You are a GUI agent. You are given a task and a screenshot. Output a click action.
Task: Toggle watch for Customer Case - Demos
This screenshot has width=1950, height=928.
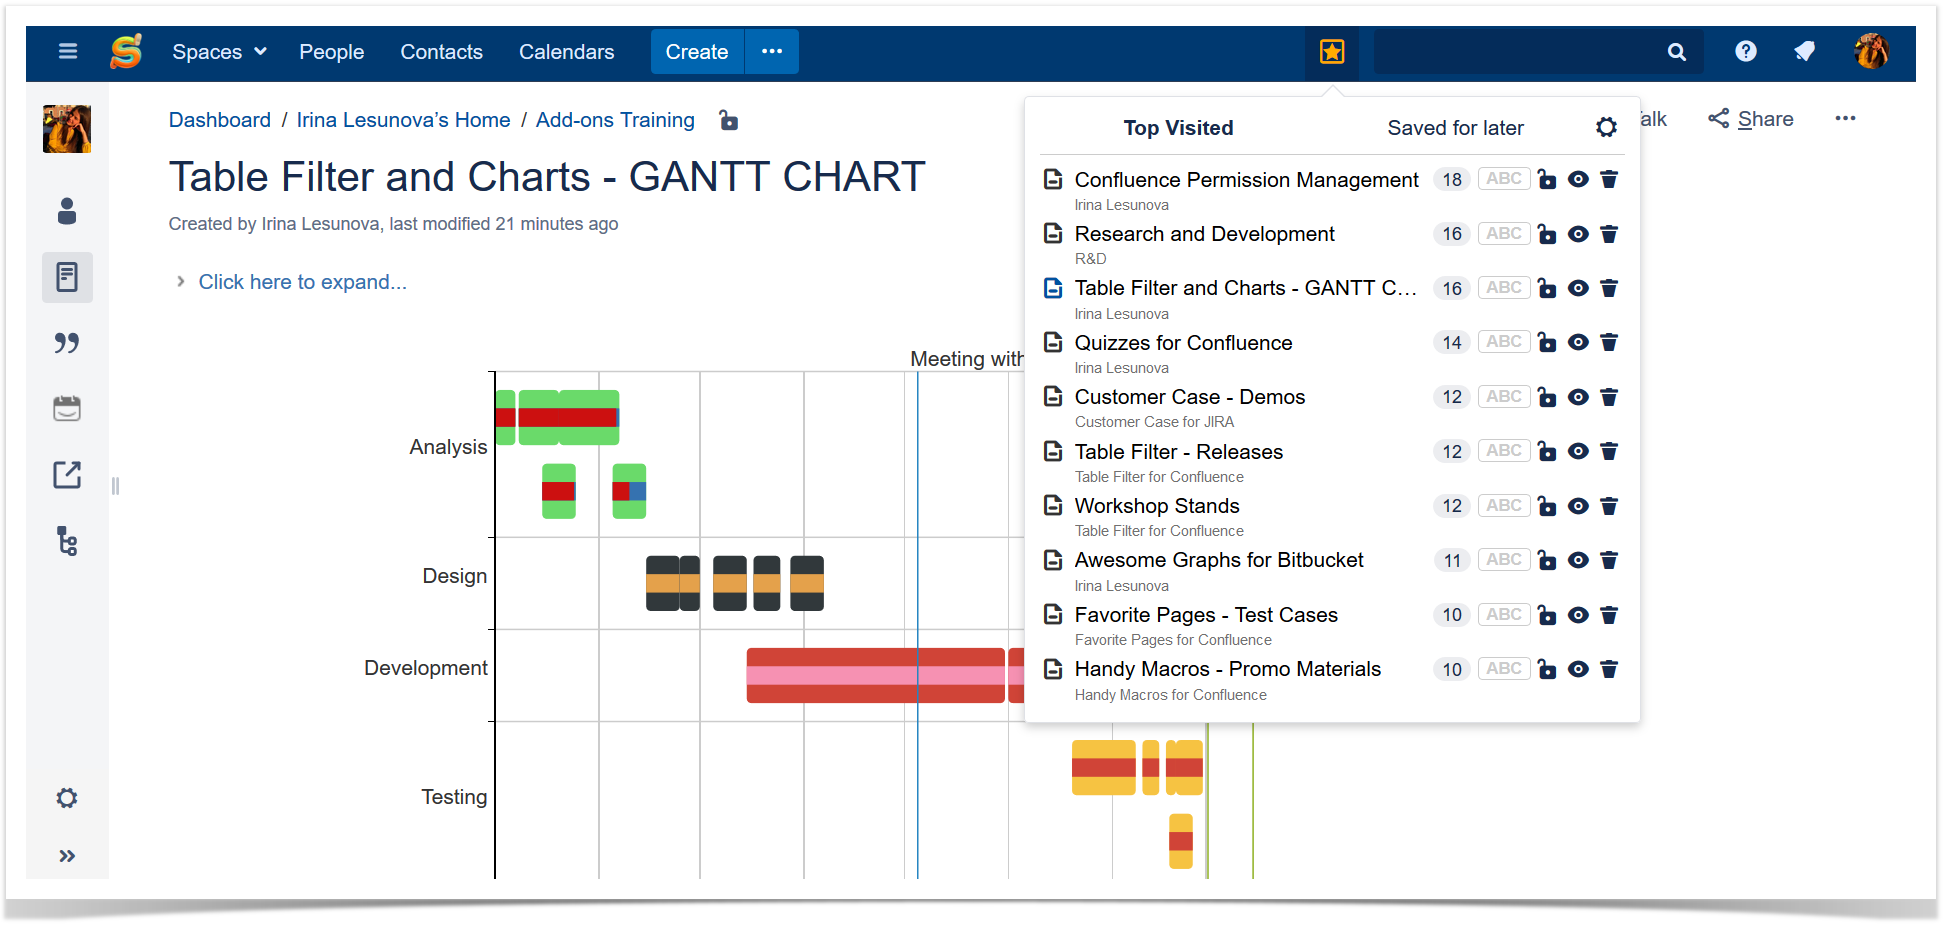click(x=1578, y=397)
